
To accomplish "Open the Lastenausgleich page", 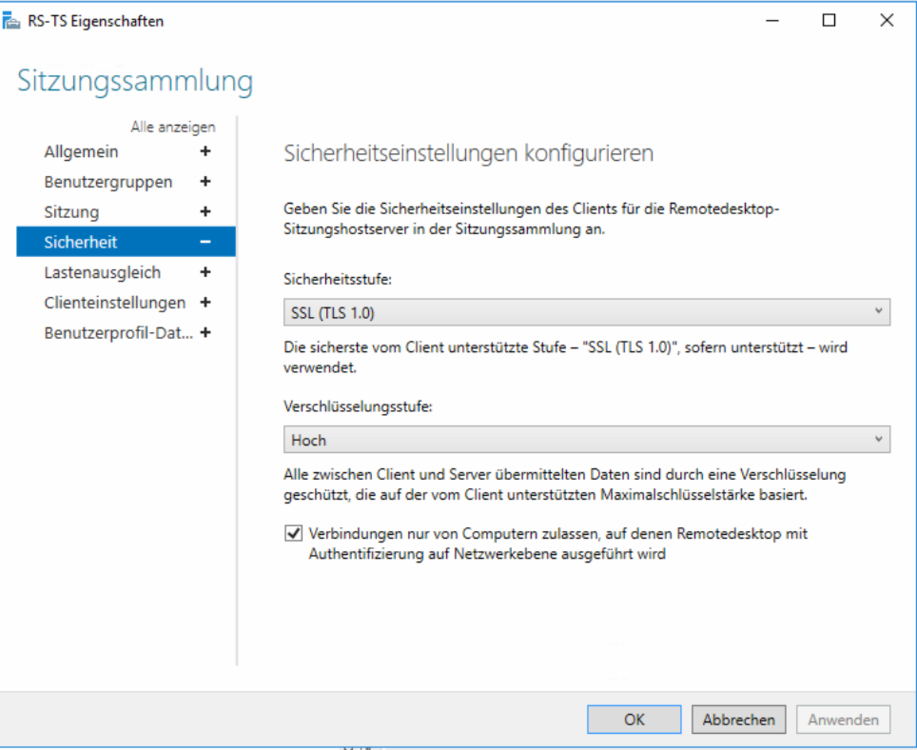I will (102, 272).
